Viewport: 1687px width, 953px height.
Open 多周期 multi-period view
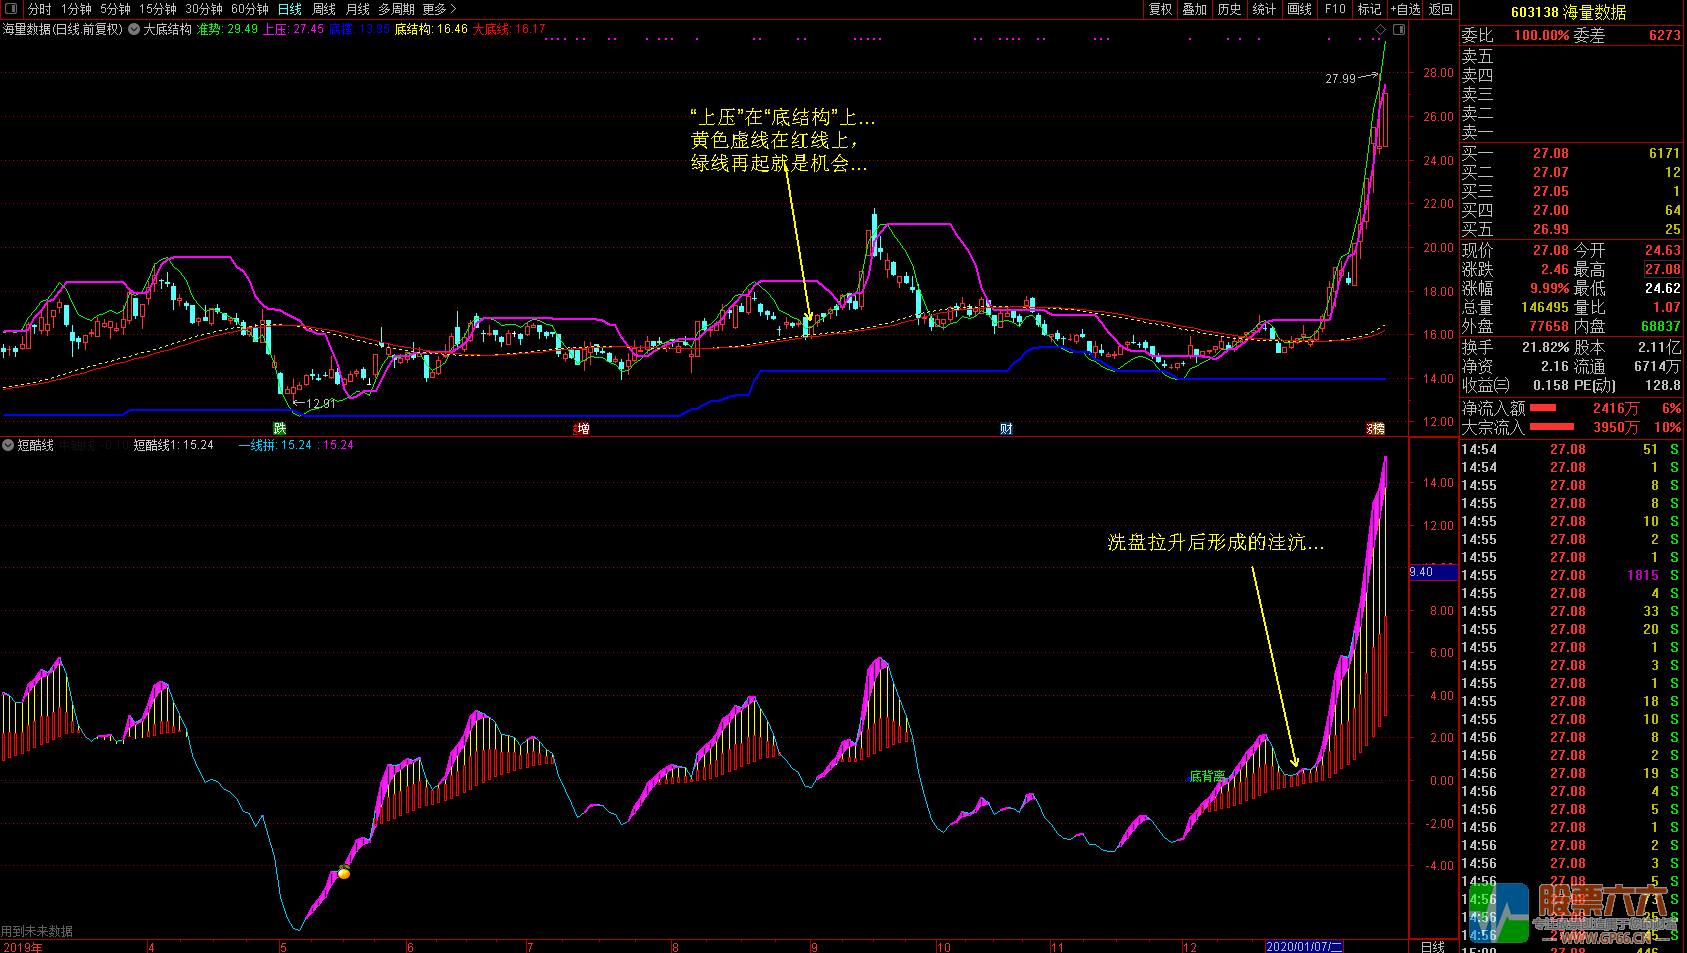(x=396, y=9)
